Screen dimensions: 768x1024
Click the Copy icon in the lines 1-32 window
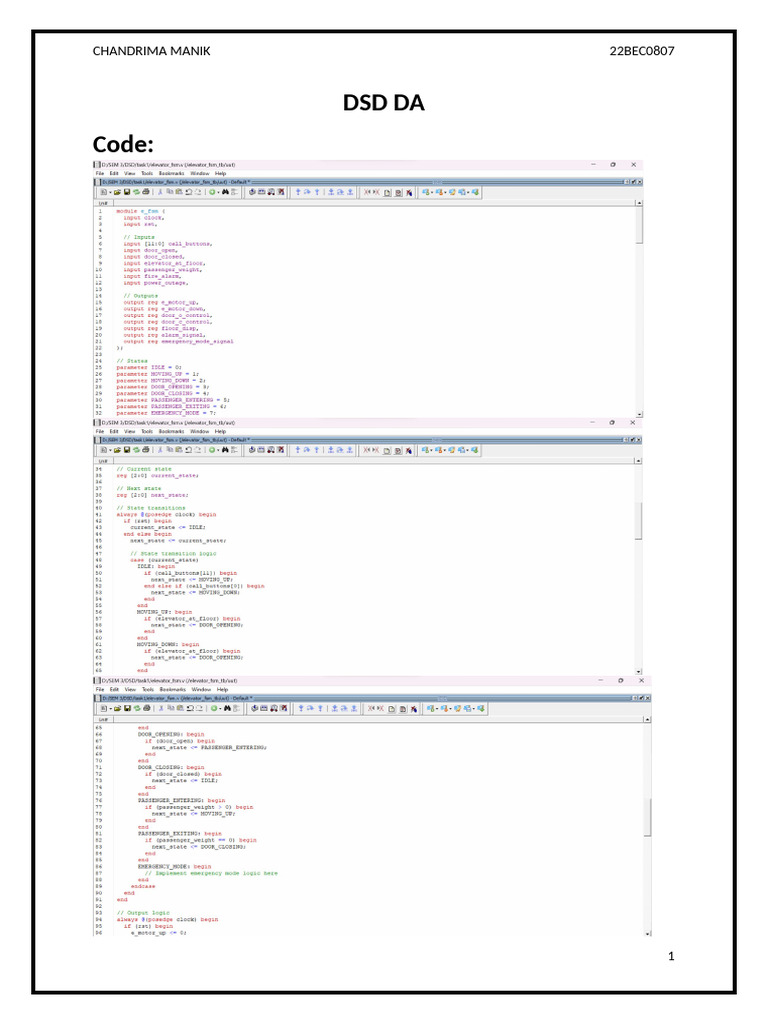click(x=169, y=193)
